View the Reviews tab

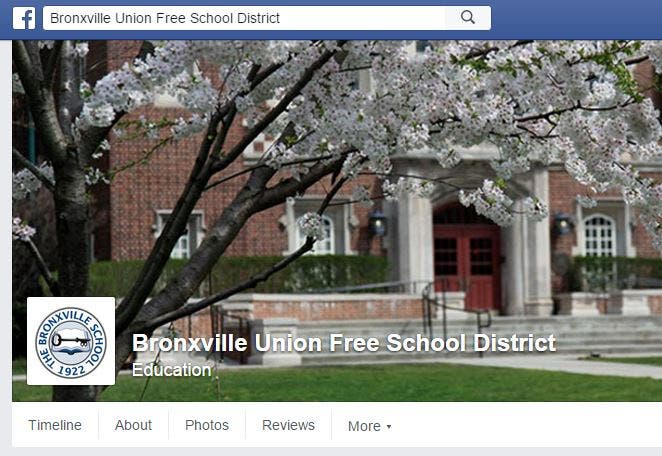(288, 425)
